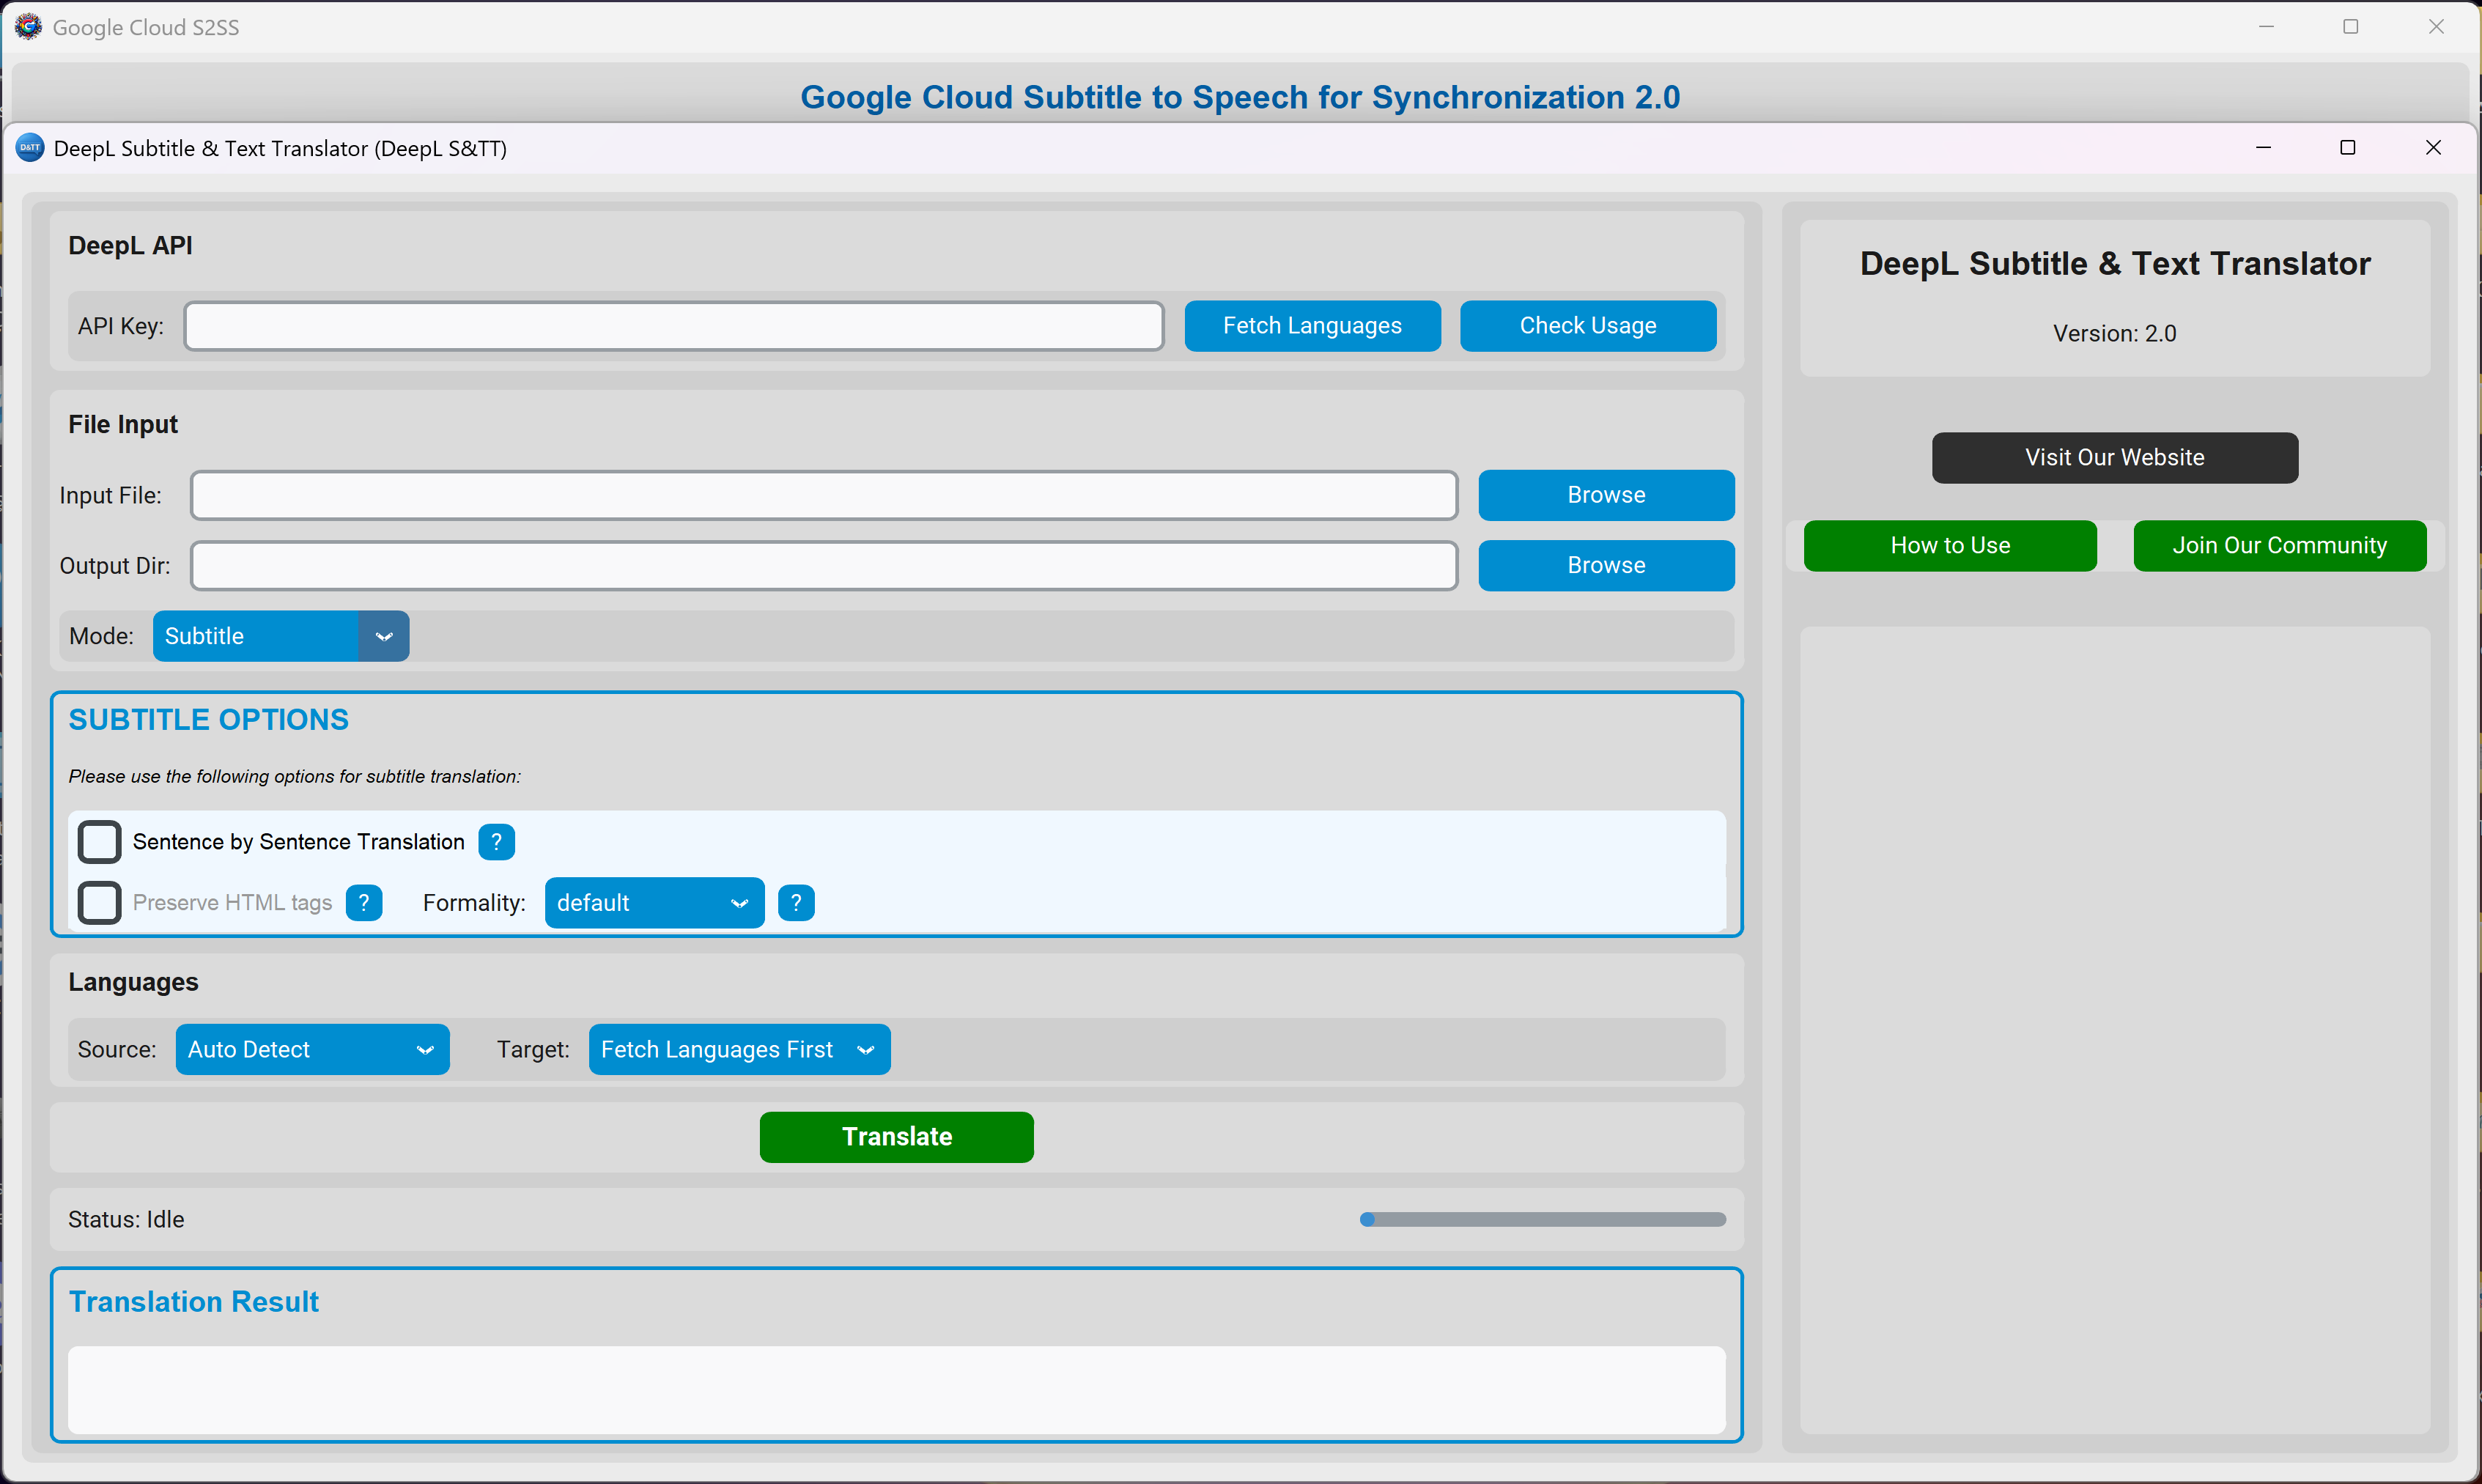Expand the Target language dropdown
The width and height of the screenshot is (2482, 1484).
[739, 1050]
